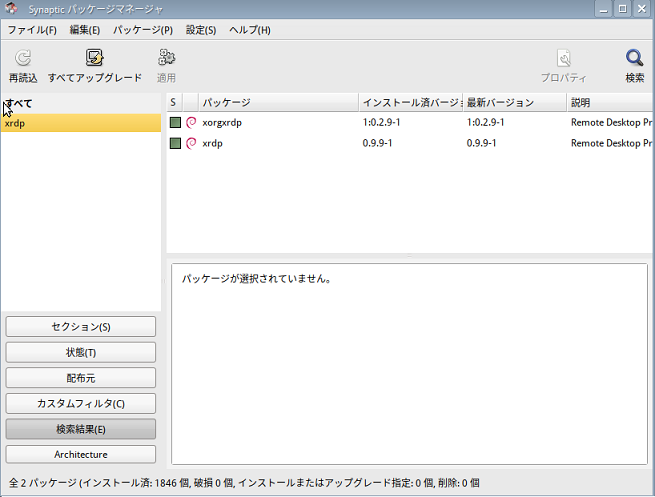
Task: Click the status box of xrdp package
Action: coord(175,143)
